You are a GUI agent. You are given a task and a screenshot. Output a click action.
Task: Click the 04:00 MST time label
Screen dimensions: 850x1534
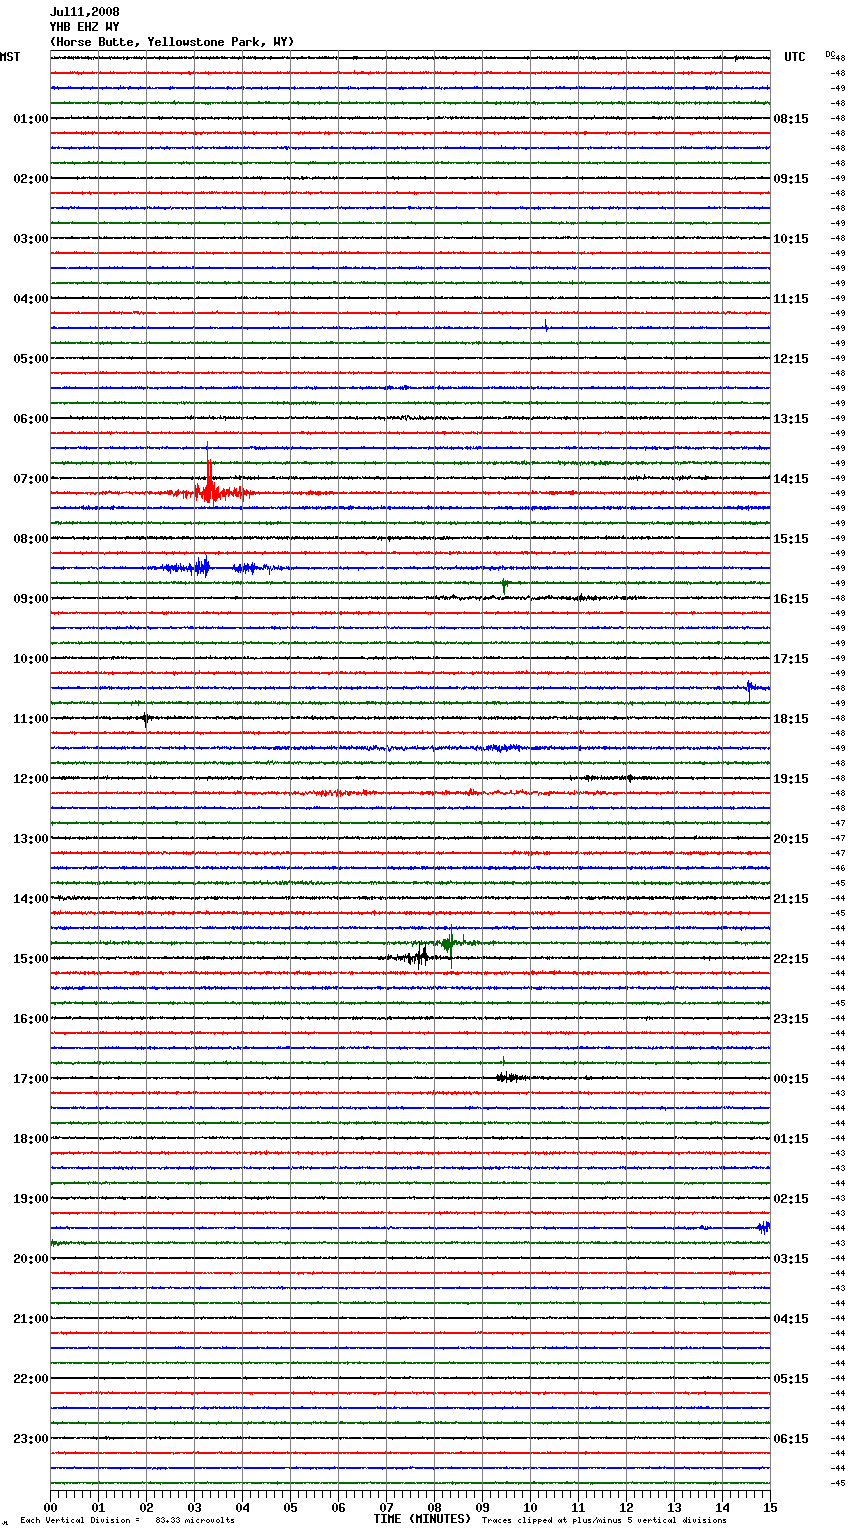tap(31, 299)
